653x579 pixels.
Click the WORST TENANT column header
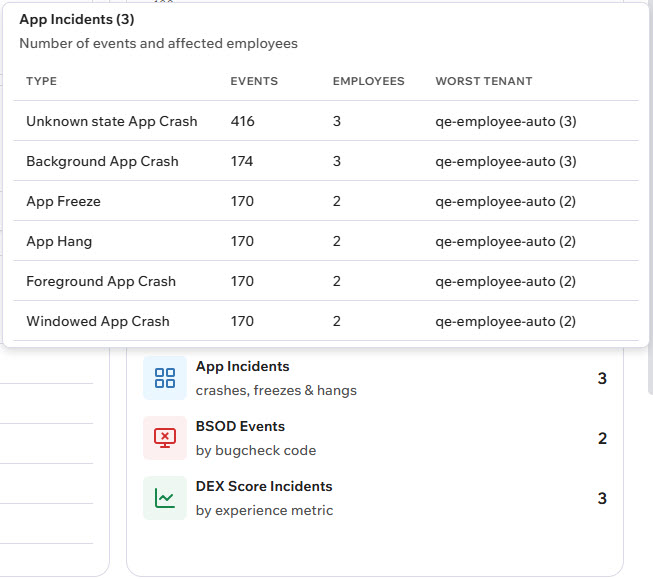point(484,81)
